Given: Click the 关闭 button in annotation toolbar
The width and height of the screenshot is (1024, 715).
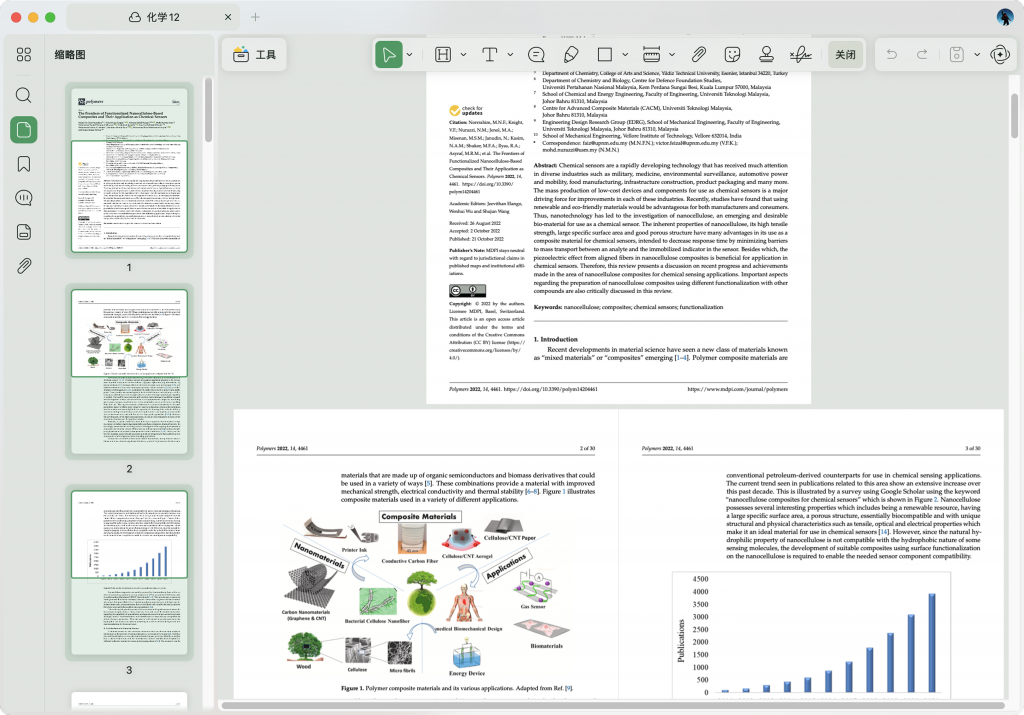Looking at the screenshot, I should point(845,55).
